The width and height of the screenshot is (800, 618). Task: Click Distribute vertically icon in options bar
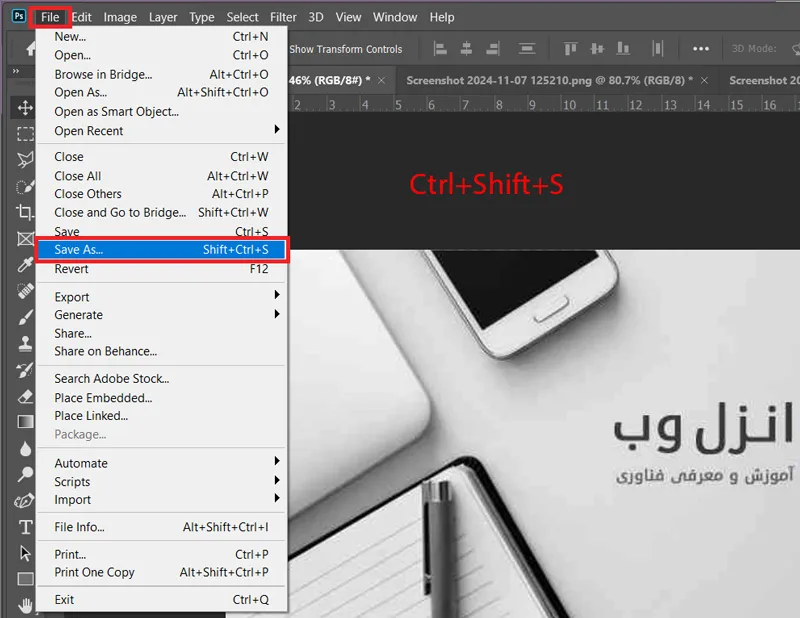click(527, 49)
